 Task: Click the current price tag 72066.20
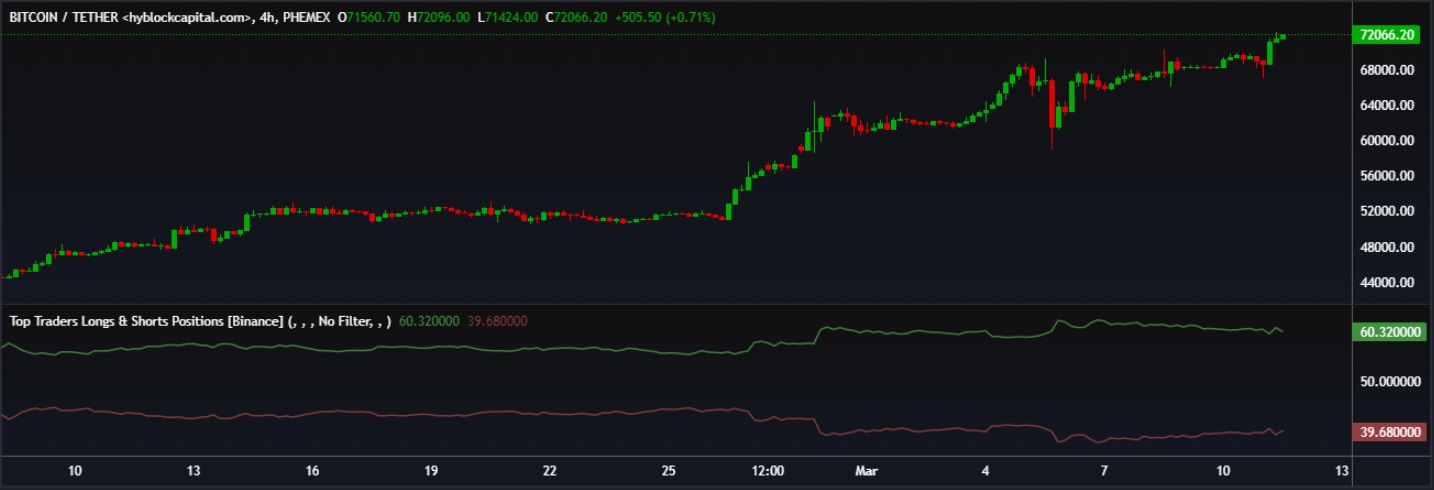[1388, 34]
